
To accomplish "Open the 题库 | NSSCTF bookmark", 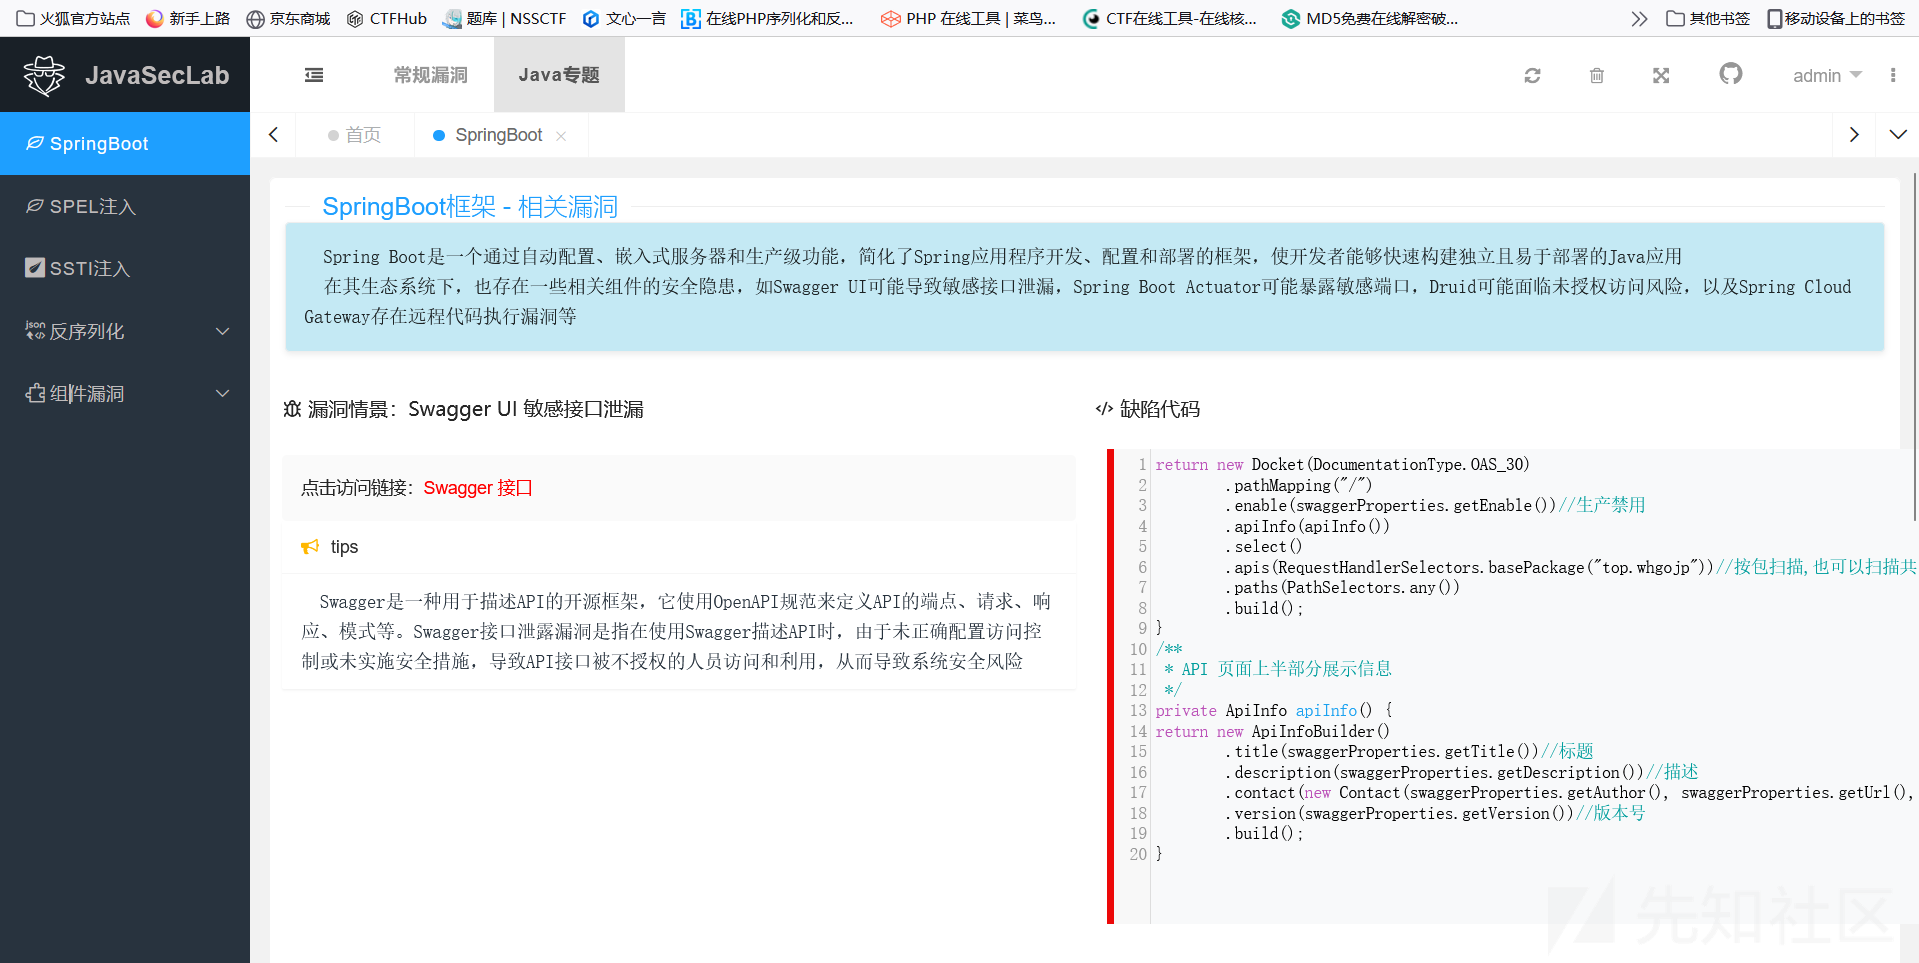I will [505, 18].
